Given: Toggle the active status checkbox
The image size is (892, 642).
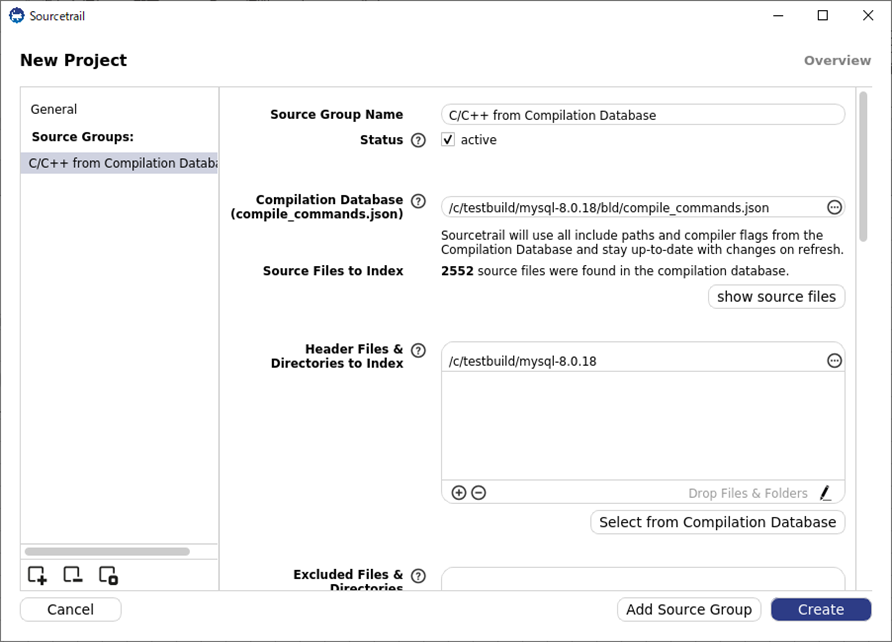Looking at the screenshot, I should pos(448,139).
